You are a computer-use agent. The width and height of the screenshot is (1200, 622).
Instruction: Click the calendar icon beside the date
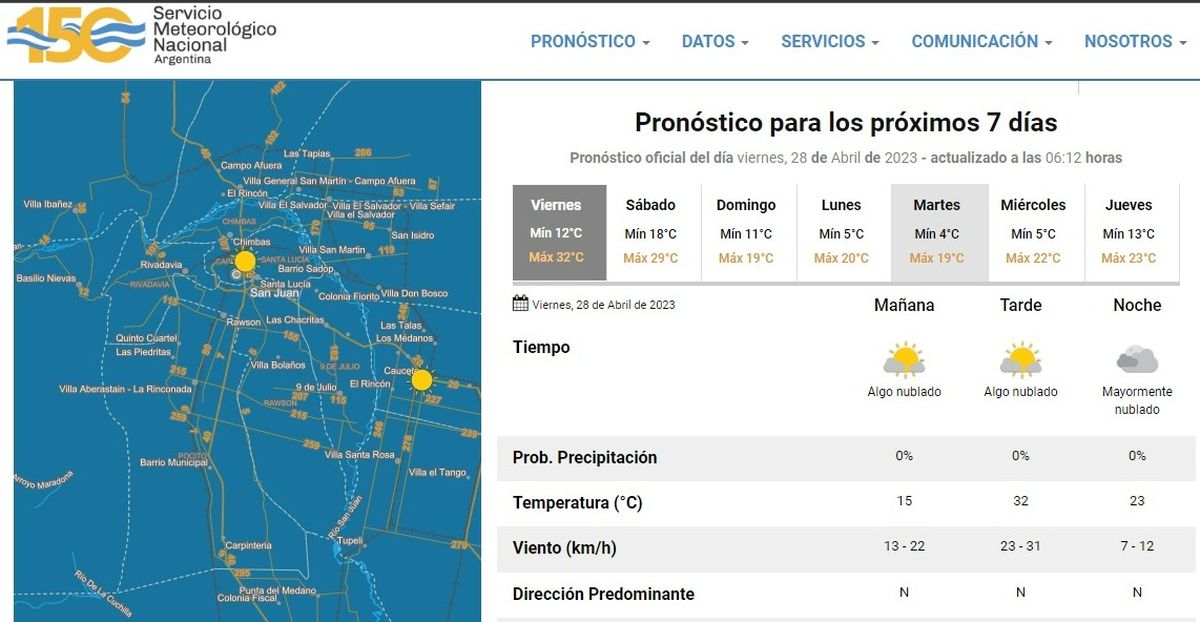pyautogui.click(x=520, y=303)
